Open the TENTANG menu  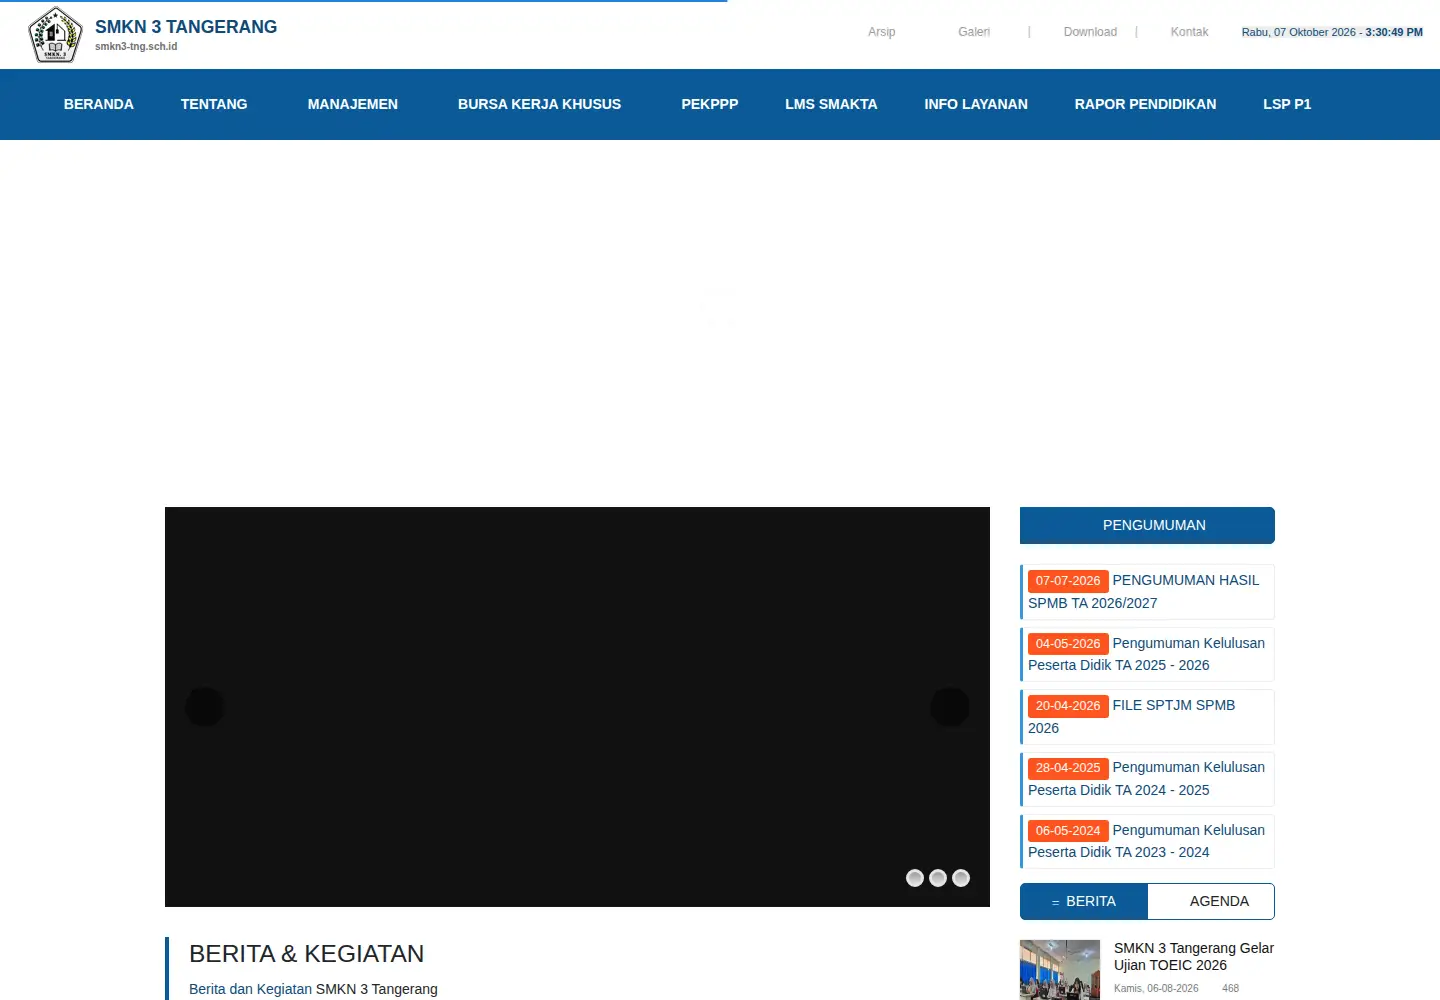click(214, 104)
